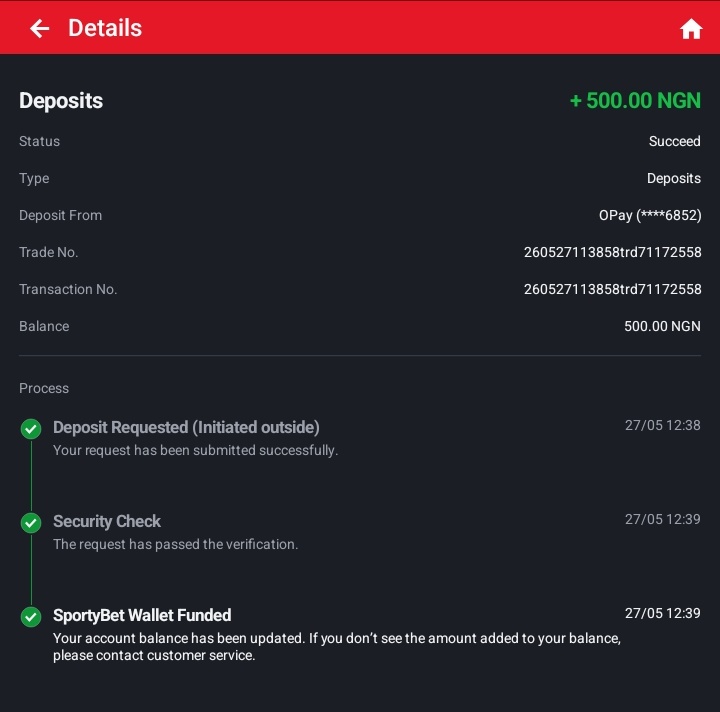Screen dimensions: 720x712
Task: Open the home icon in header
Action: (x=691, y=29)
